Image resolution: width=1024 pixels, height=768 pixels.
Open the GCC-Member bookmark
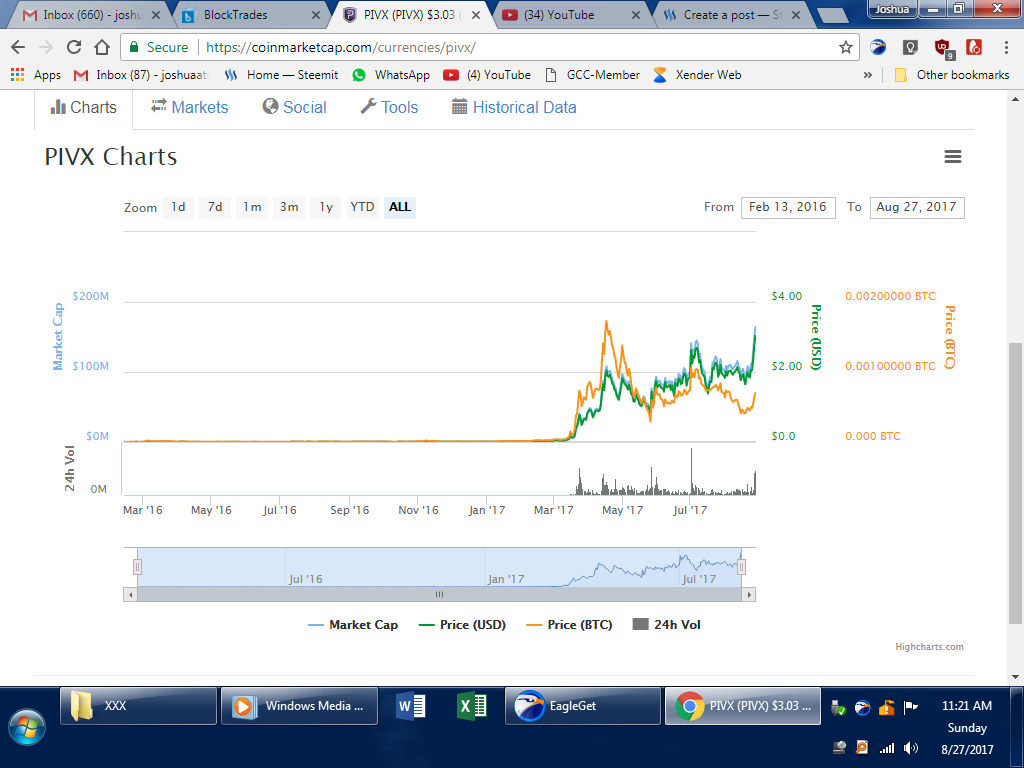pyautogui.click(x=593, y=75)
